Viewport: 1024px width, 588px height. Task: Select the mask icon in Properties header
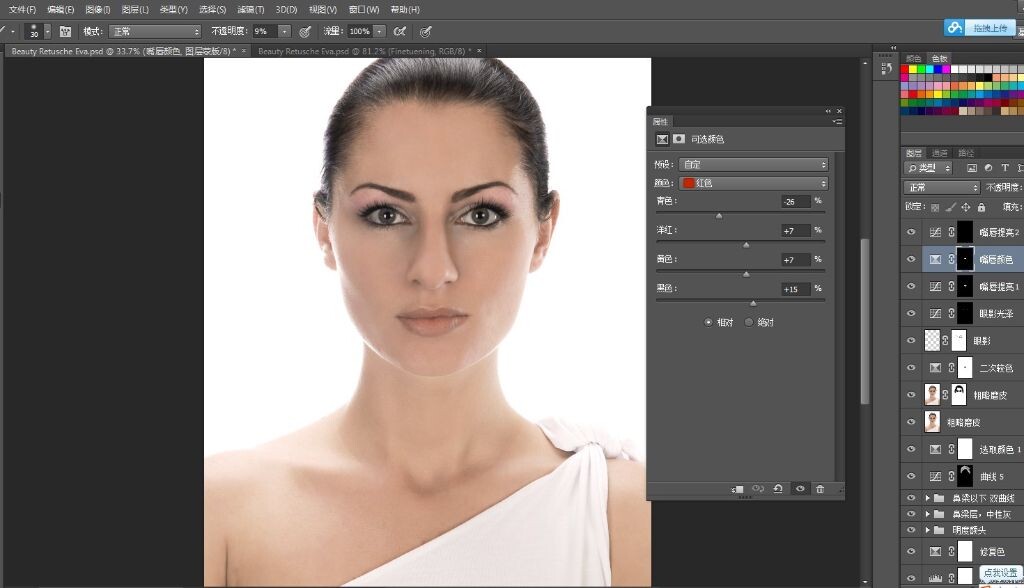point(679,139)
